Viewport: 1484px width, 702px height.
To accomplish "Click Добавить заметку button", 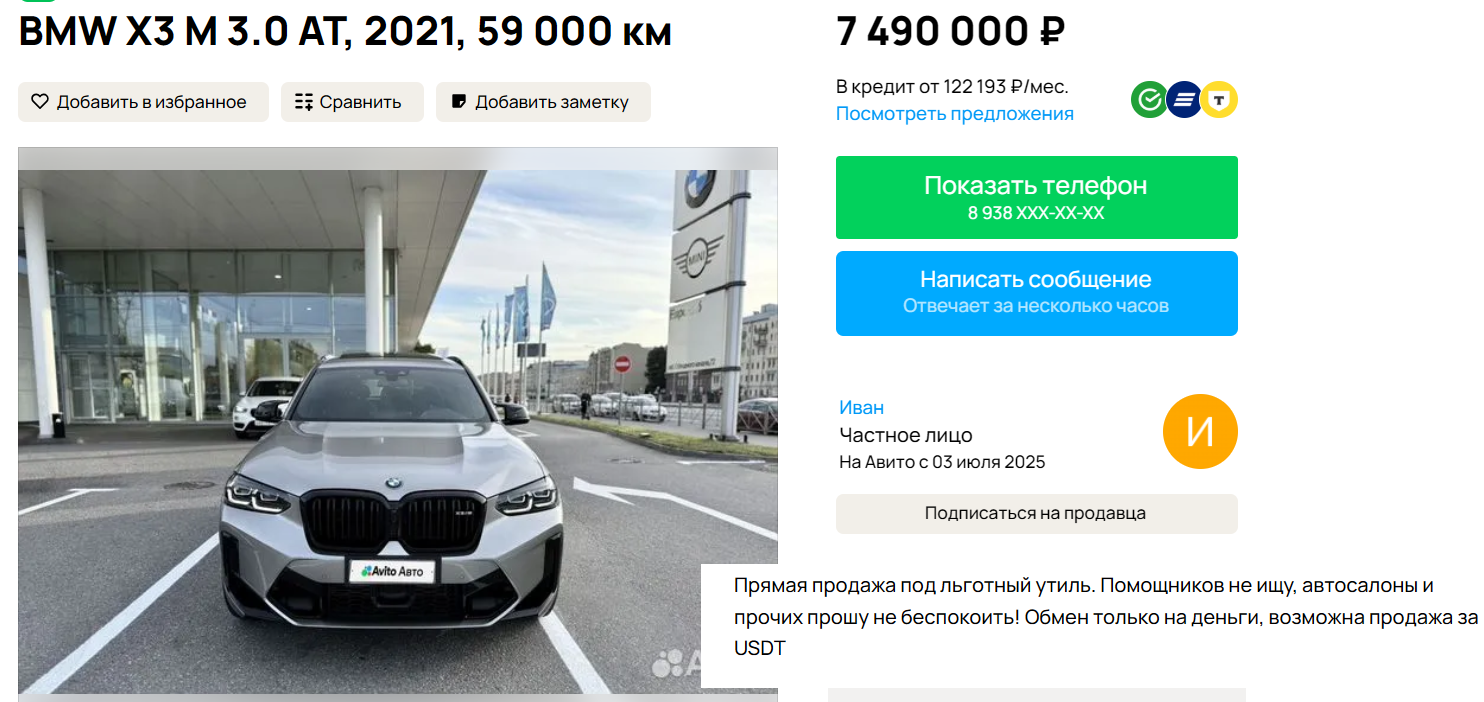I will tap(543, 102).
